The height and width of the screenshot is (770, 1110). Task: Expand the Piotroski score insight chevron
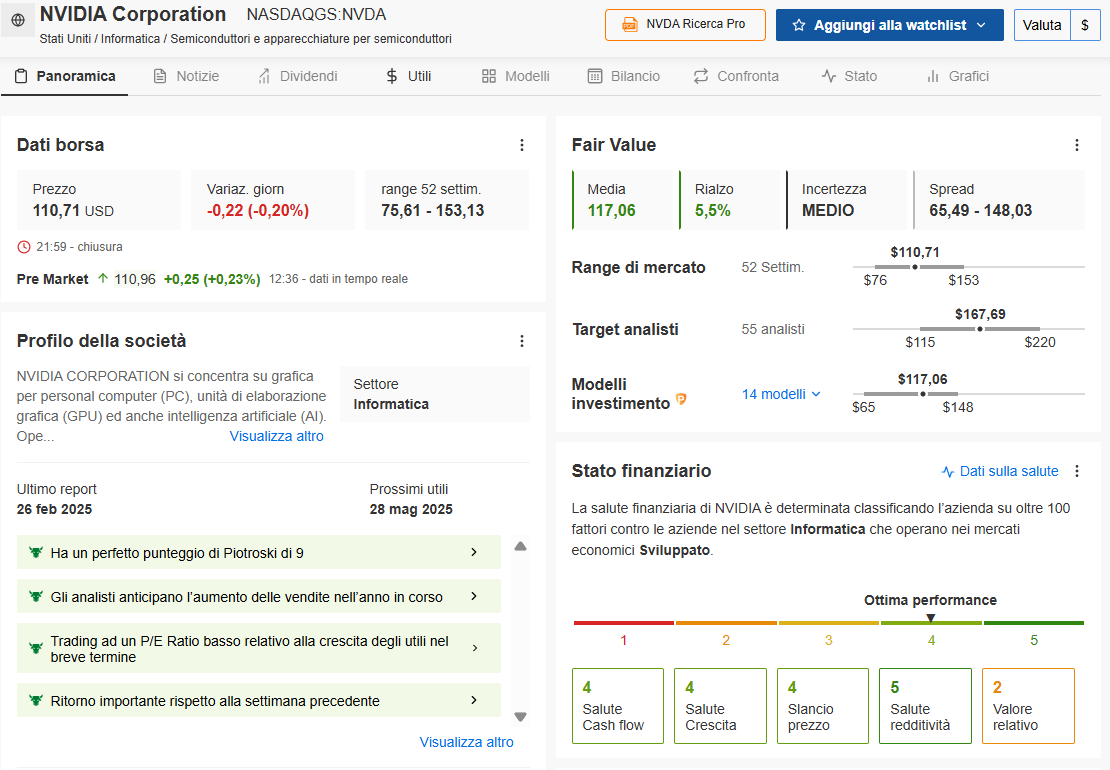[474, 552]
